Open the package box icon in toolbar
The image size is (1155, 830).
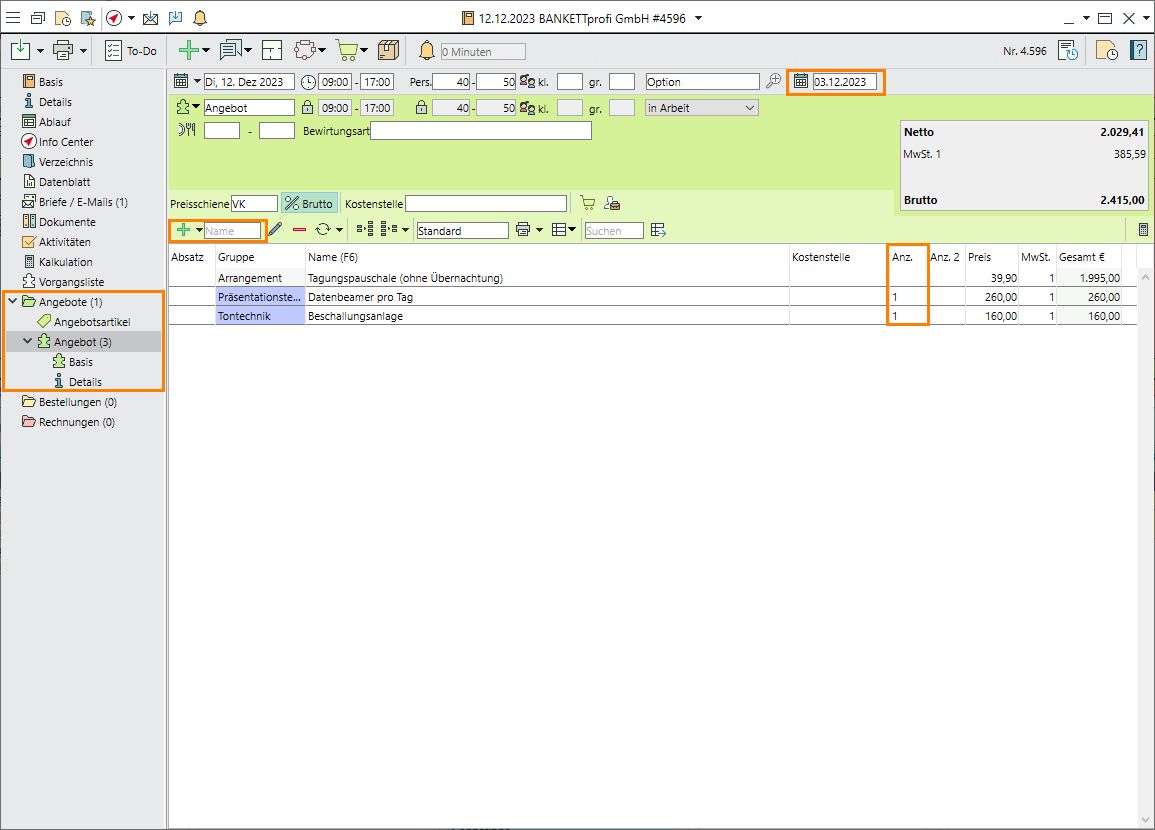coord(389,51)
